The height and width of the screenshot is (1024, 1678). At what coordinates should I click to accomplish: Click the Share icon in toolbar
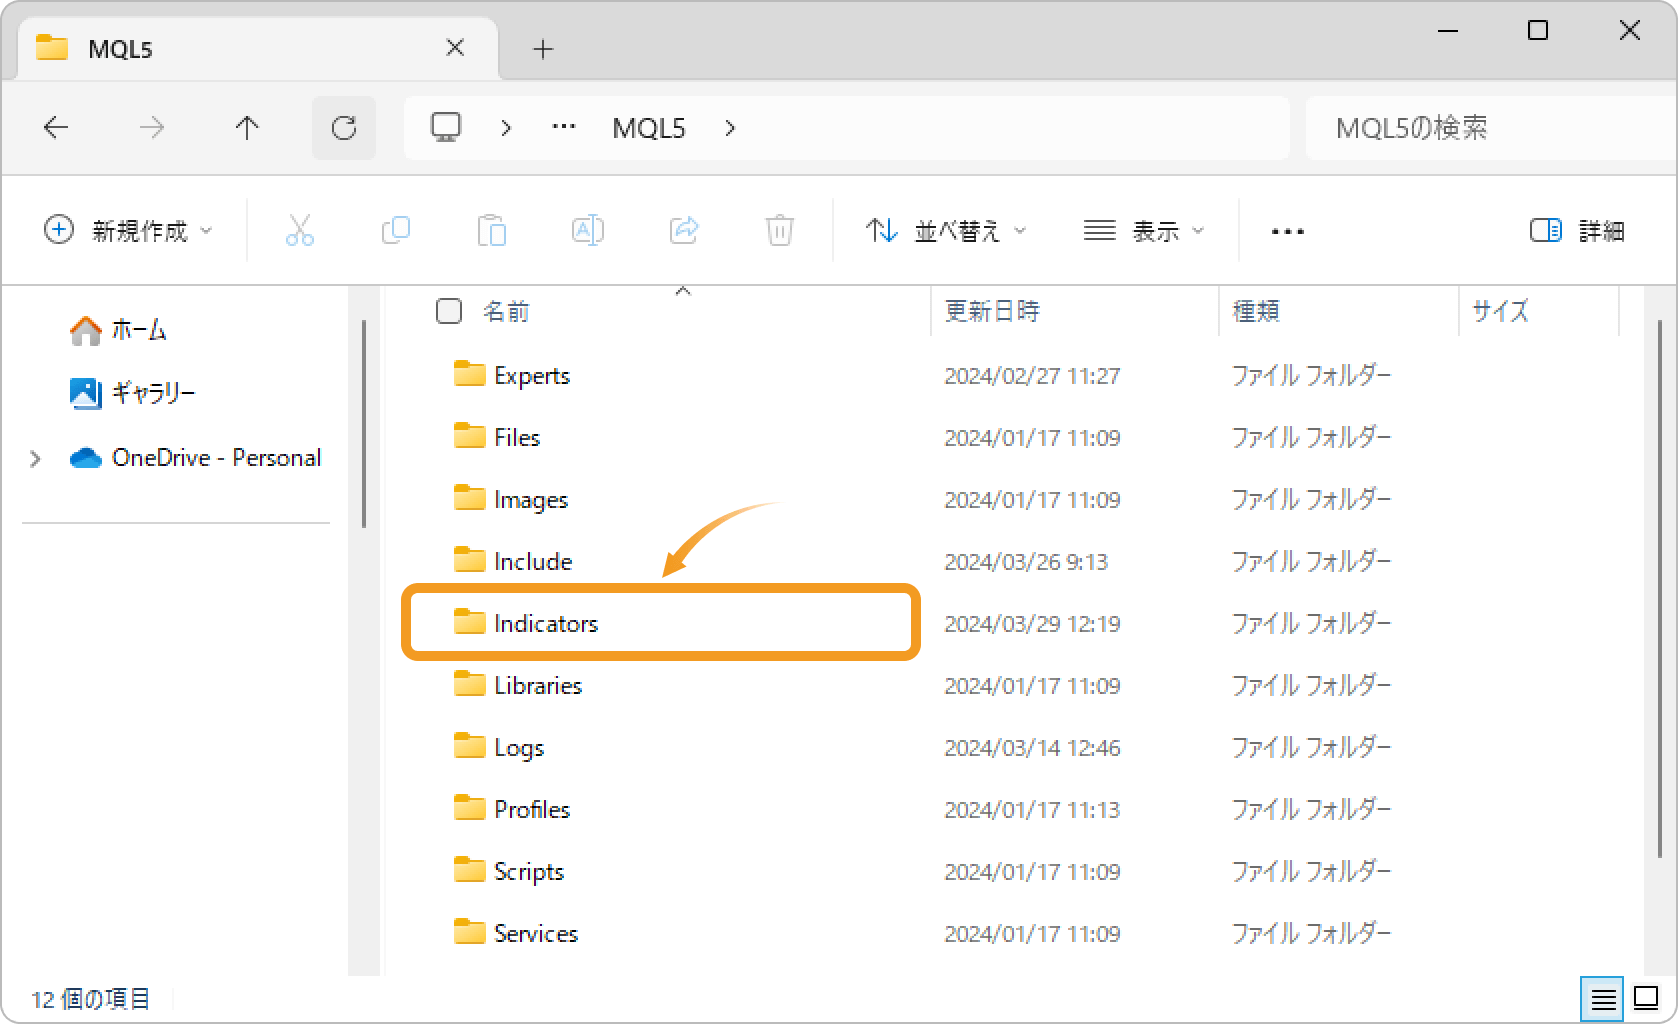point(683,231)
